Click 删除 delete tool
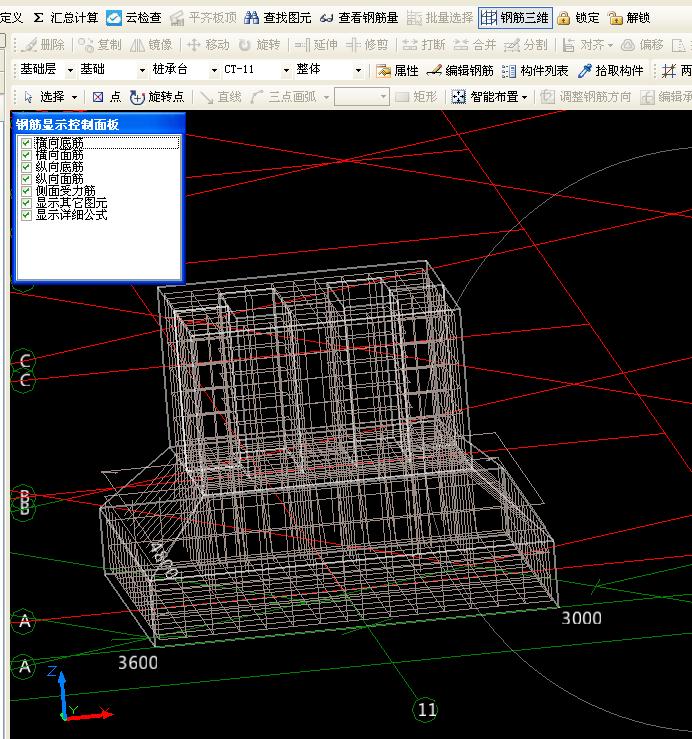The height and width of the screenshot is (739, 692). click(43, 45)
